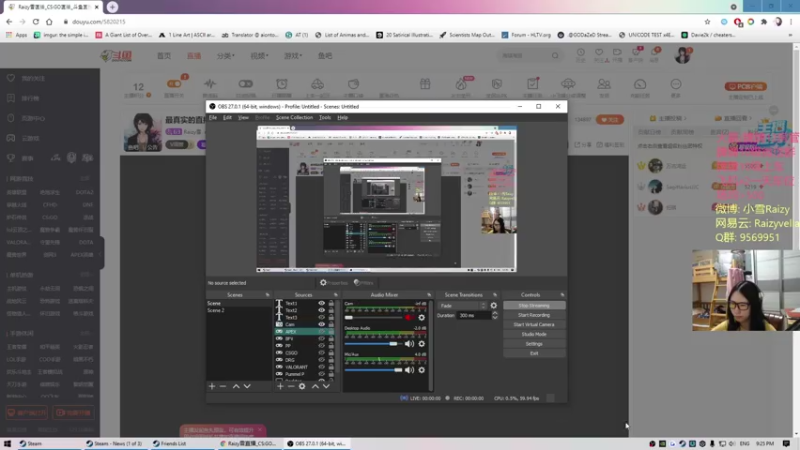Mute Mic/Aux with its speaker icon
Viewport: 800px width, 450px height.
click(409, 370)
